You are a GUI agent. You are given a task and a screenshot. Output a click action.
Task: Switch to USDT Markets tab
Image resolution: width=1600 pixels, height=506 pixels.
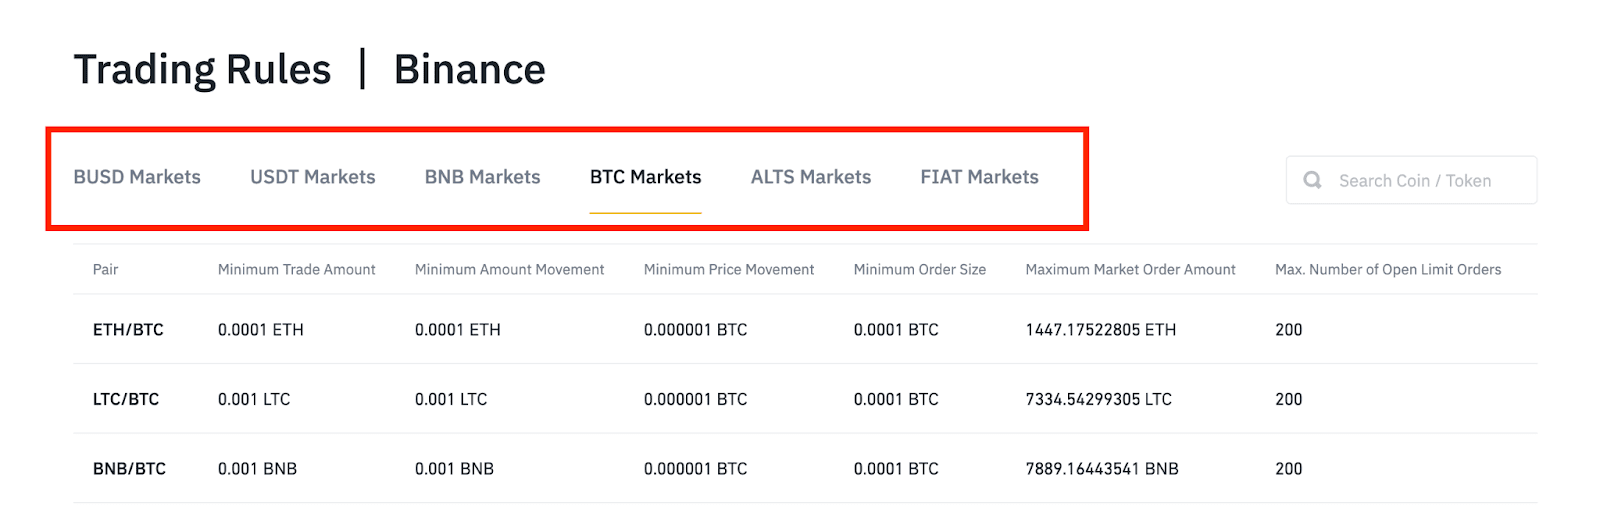[313, 177]
